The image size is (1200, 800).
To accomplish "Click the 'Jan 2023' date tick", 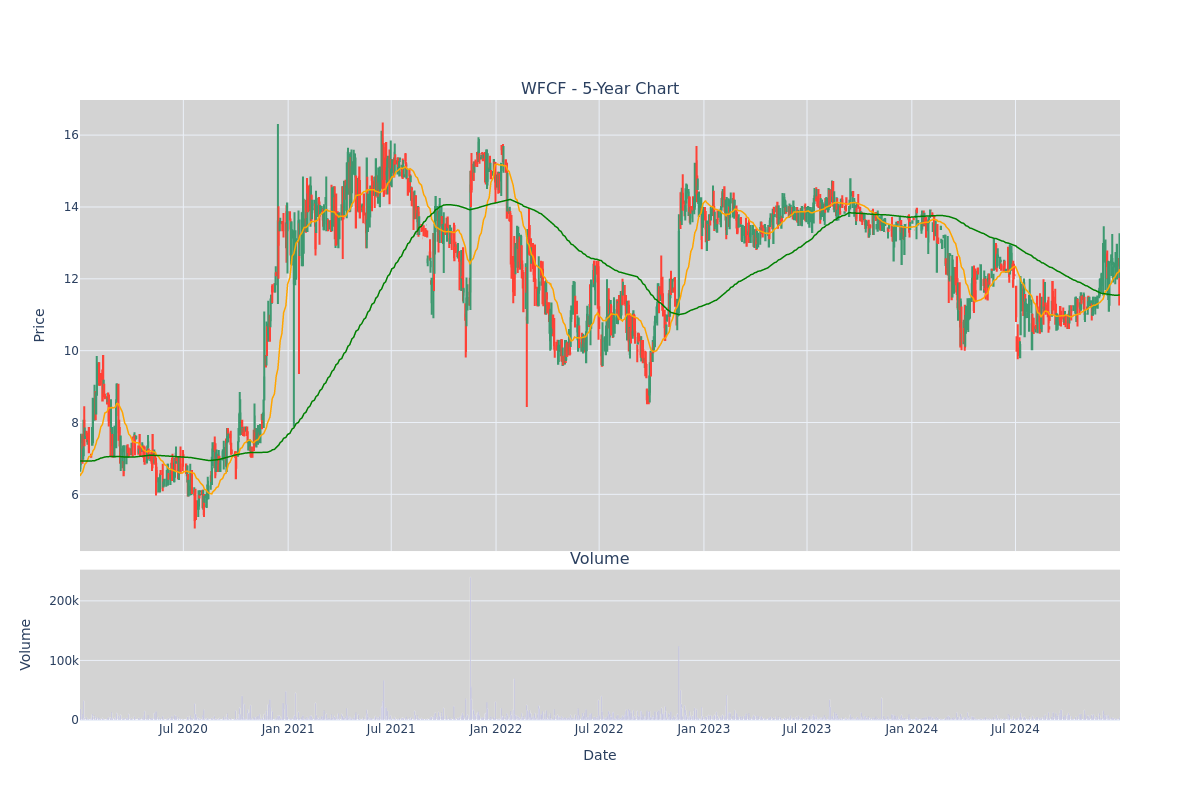I will click(704, 729).
